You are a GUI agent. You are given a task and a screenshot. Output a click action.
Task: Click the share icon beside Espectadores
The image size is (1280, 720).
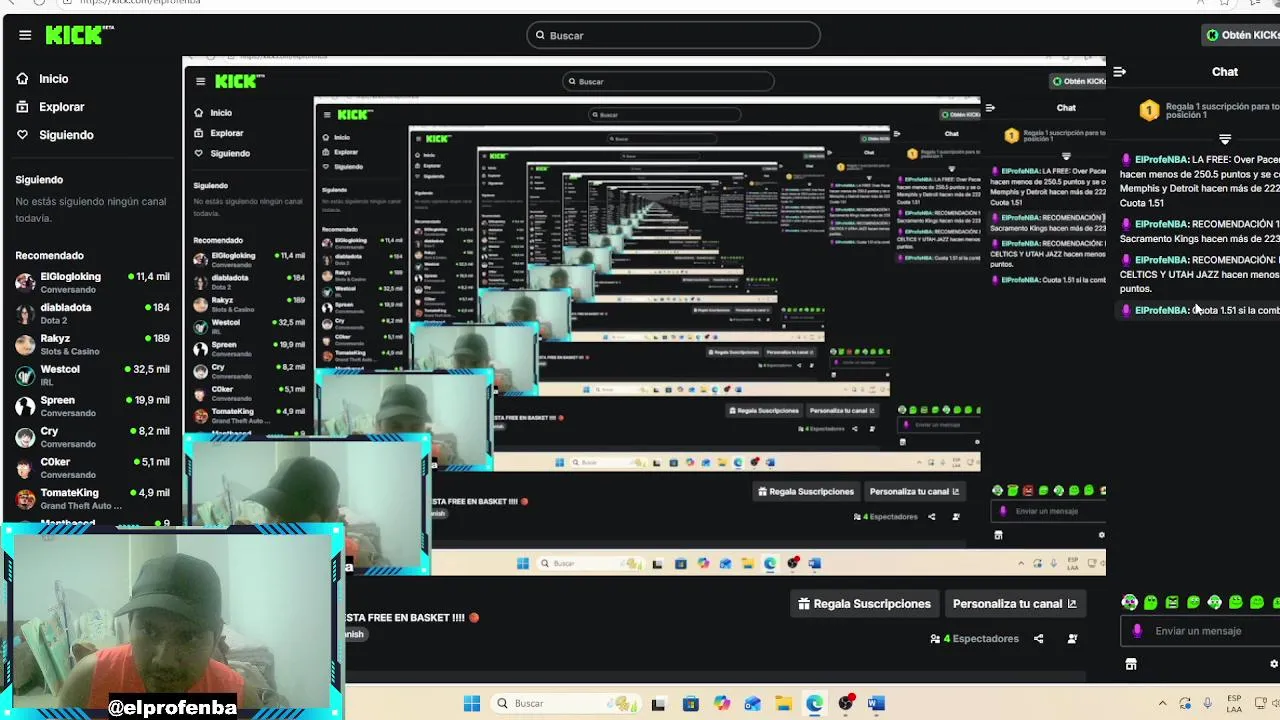(1039, 639)
